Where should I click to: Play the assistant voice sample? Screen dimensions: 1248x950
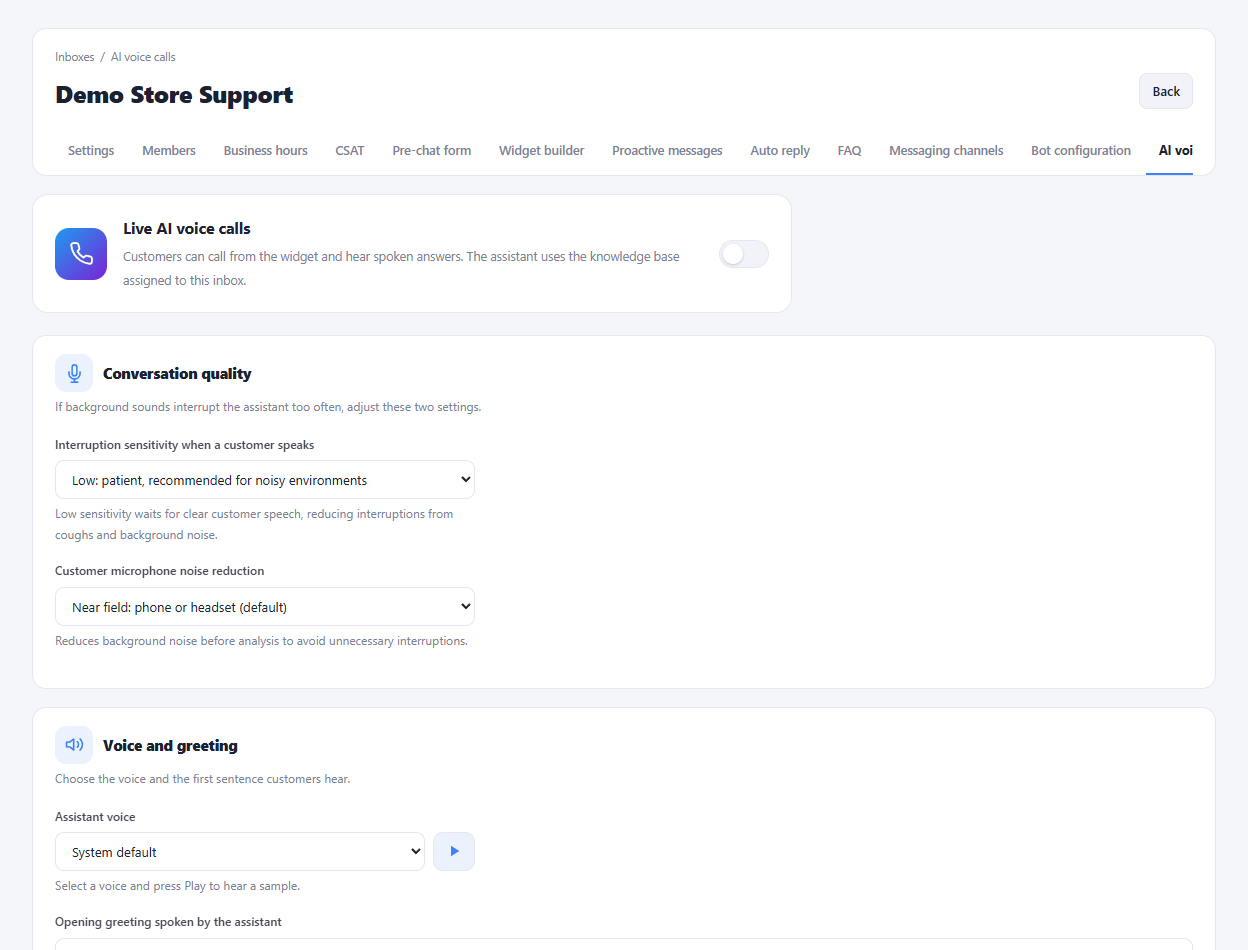454,852
